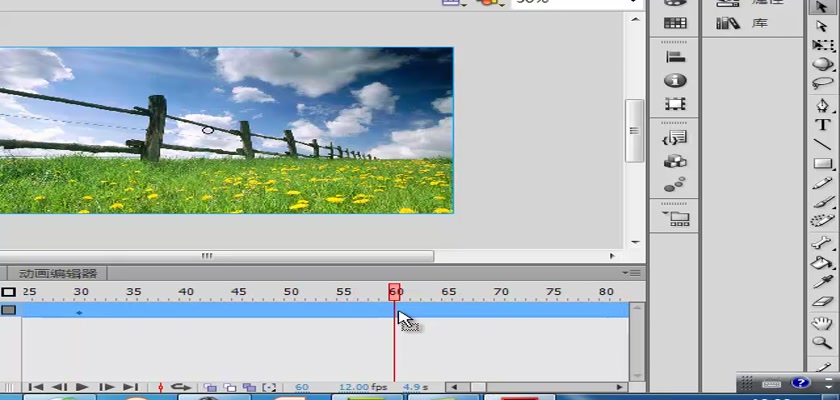Go to last frame

coord(130,387)
